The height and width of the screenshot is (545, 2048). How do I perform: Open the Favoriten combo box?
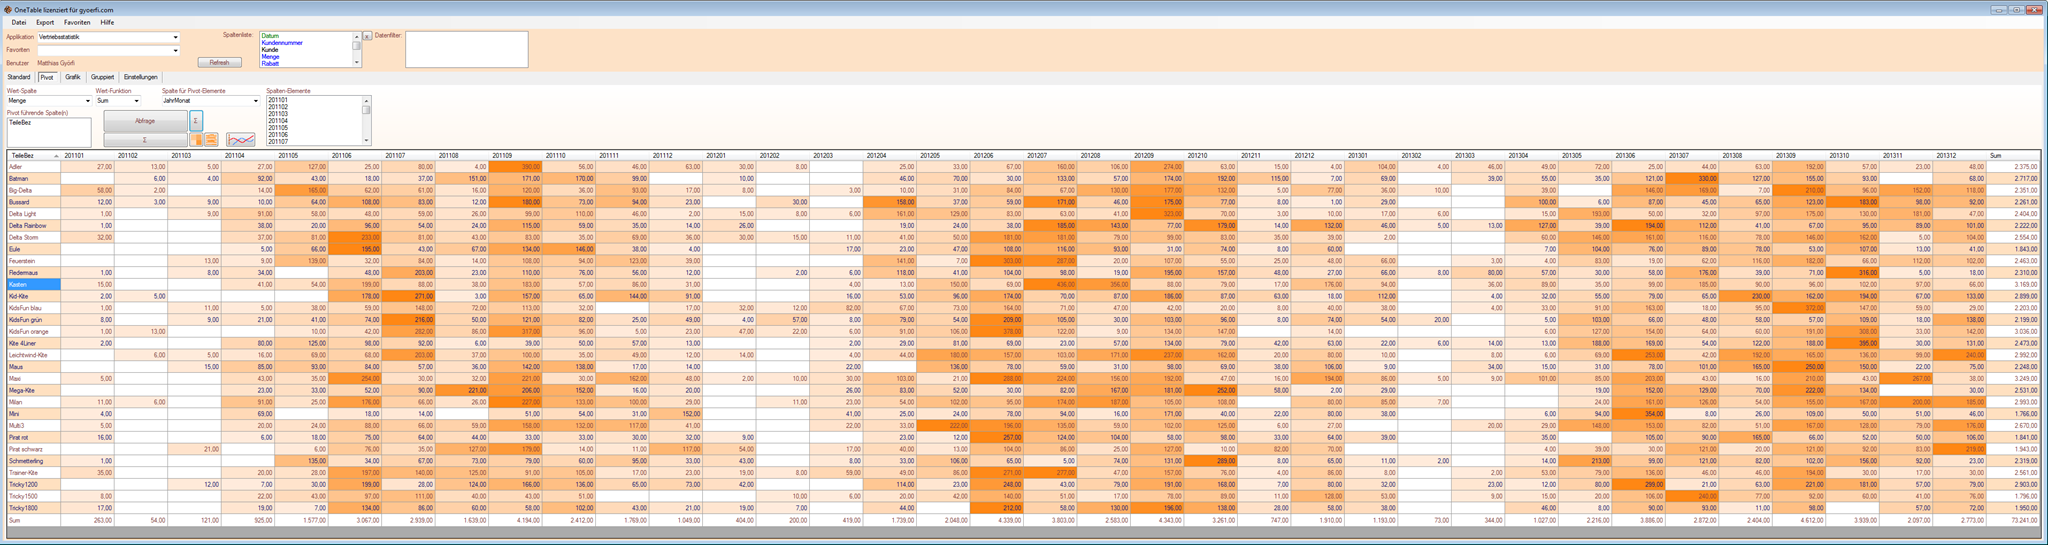point(176,50)
